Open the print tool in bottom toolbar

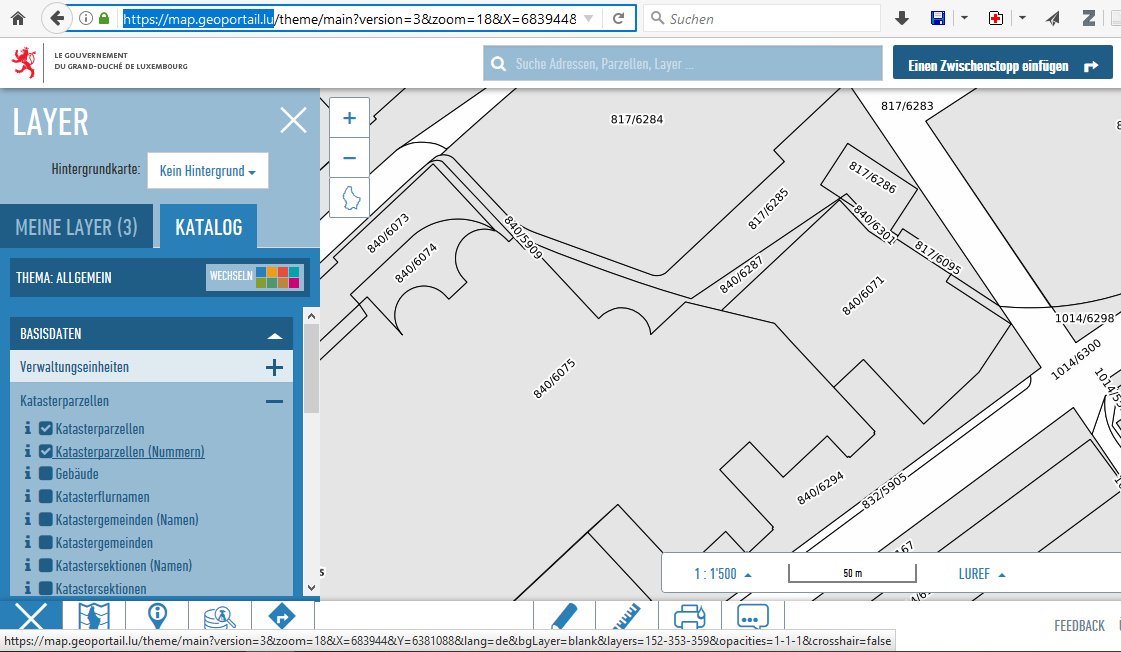click(x=690, y=619)
